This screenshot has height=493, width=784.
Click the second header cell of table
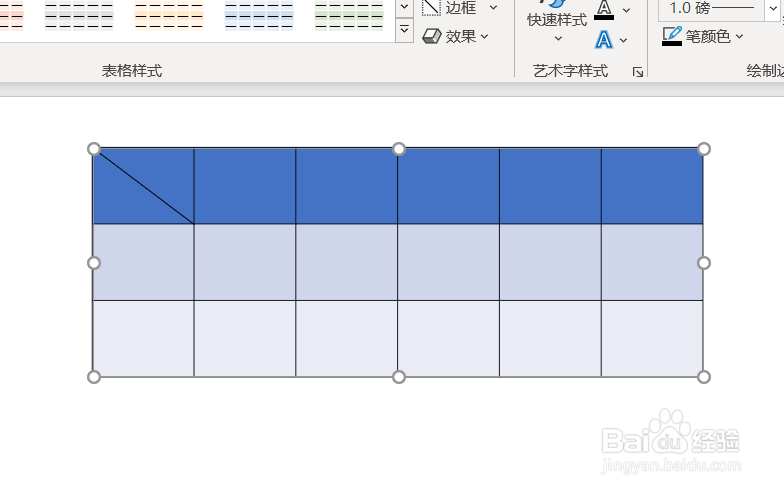[x=245, y=186]
